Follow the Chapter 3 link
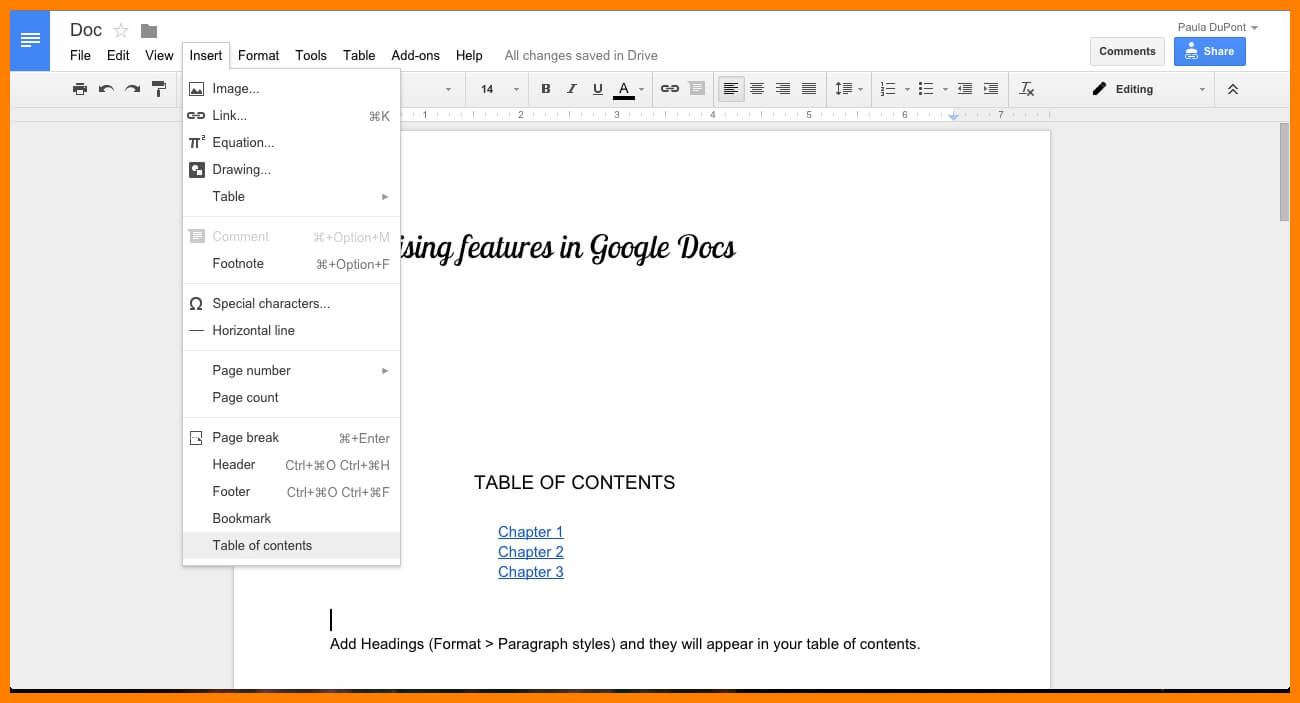The height and width of the screenshot is (703, 1300). coord(531,572)
